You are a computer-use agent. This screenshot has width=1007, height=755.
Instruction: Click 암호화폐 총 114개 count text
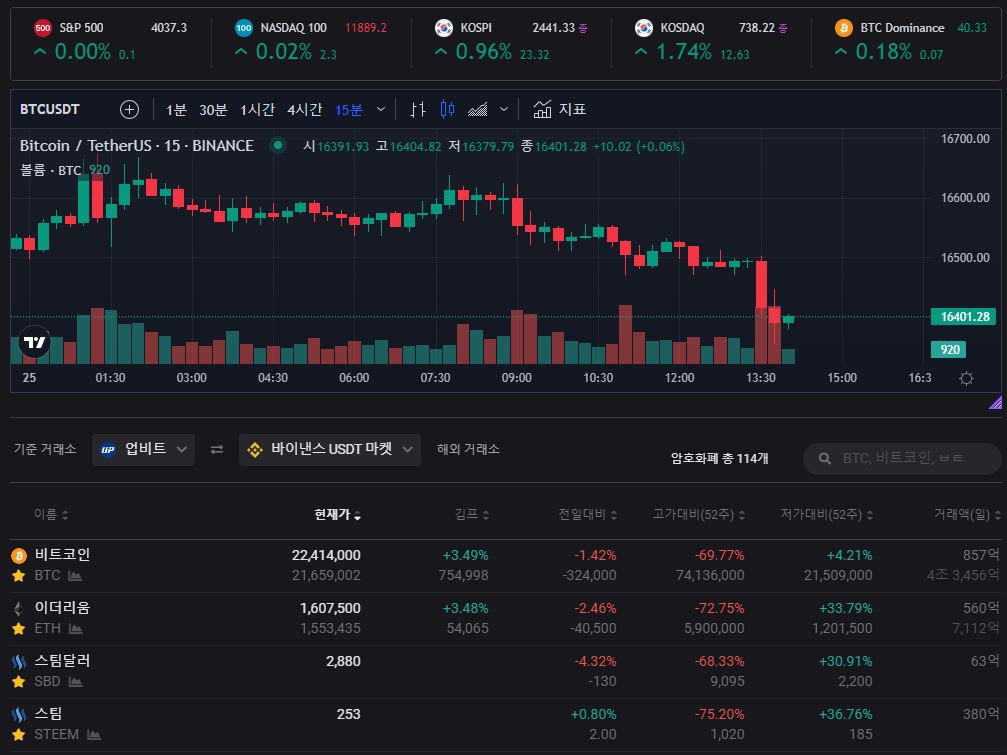(719, 458)
